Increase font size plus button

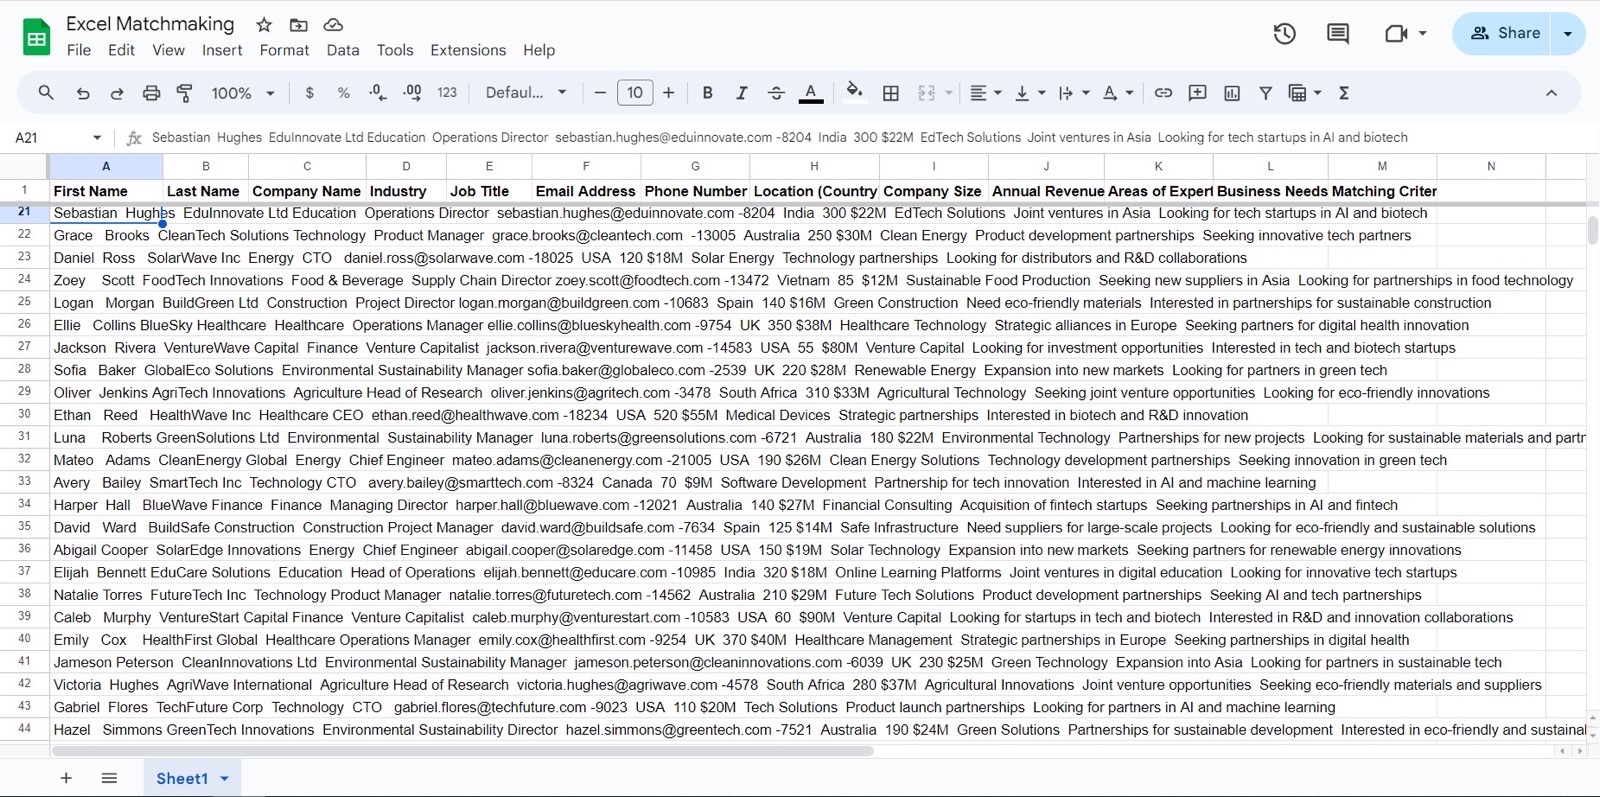tap(669, 93)
